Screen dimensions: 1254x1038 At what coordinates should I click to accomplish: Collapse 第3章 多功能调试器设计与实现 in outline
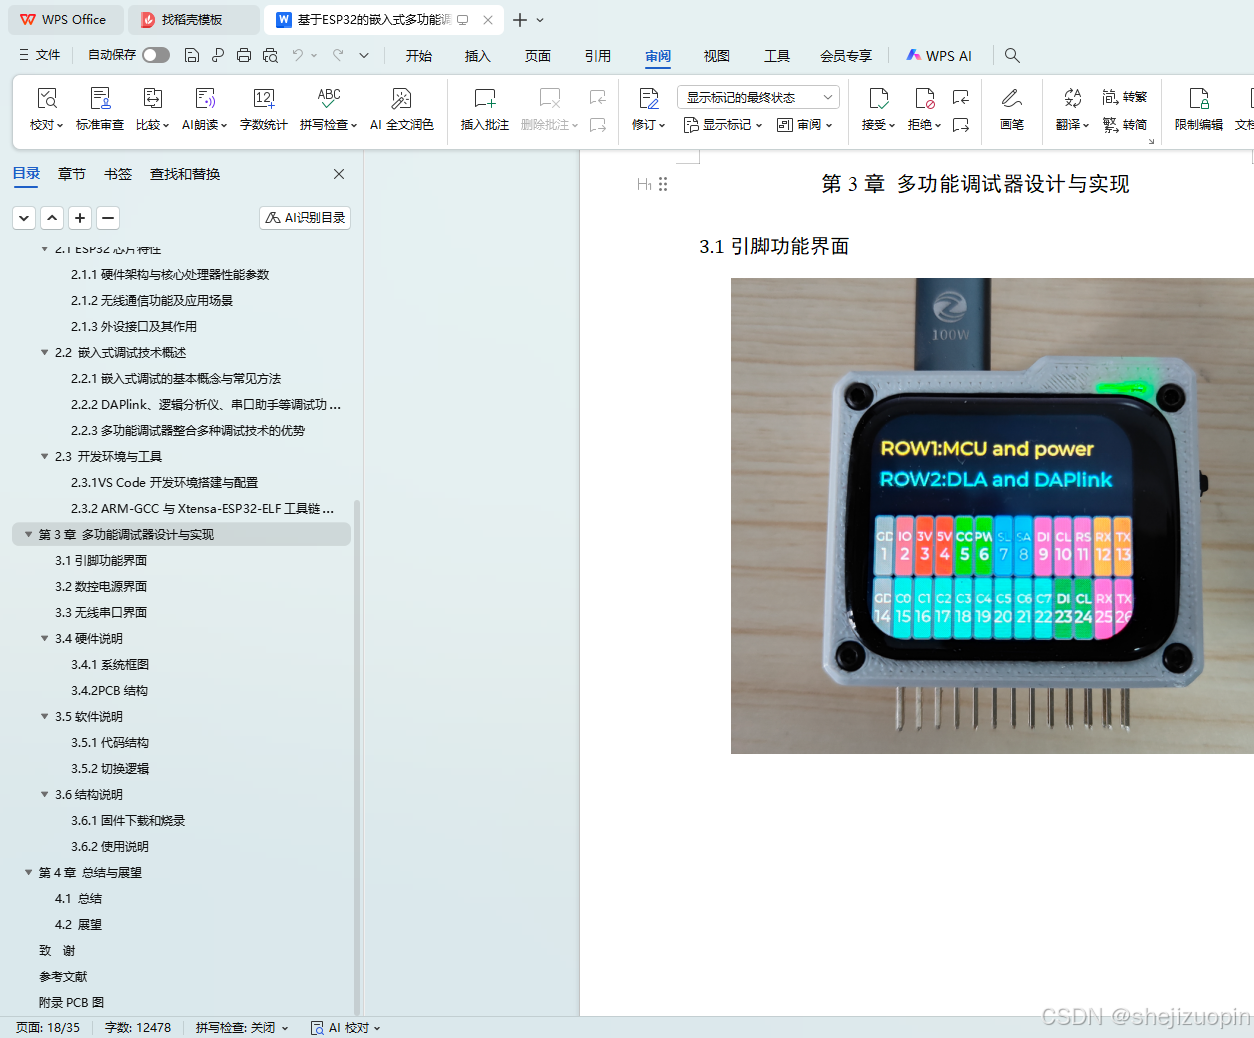[28, 534]
